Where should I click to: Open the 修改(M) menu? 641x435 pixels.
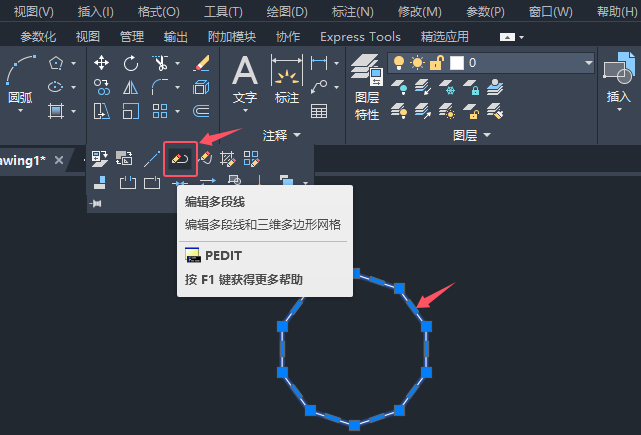pos(420,11)
